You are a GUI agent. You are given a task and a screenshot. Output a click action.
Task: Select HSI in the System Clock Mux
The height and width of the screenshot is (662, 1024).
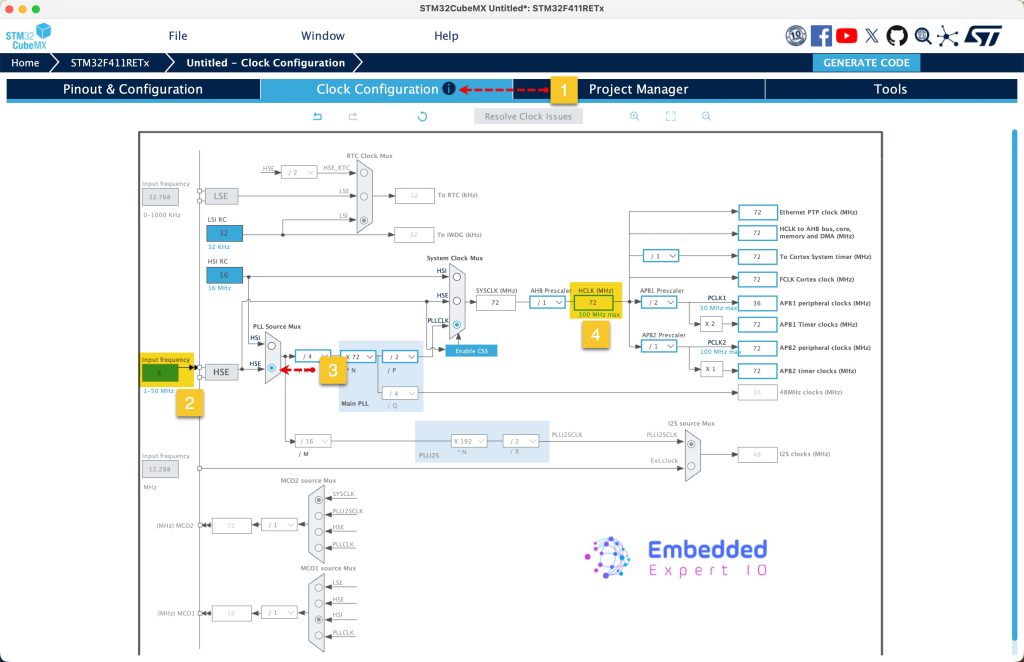coord(457,277)
